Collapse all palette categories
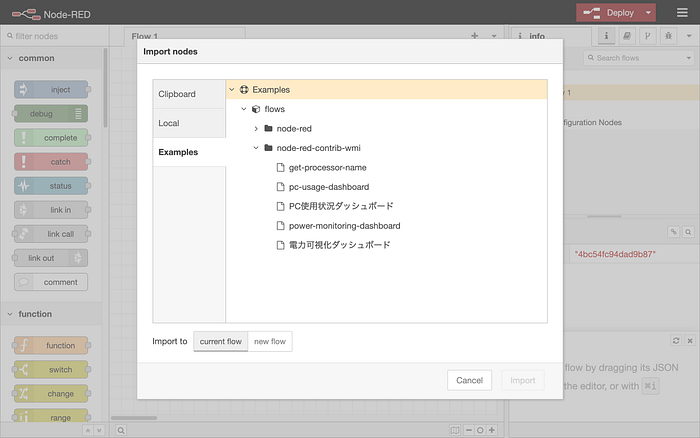This screenshot has width=700, height=438. (x=88, y=430)
